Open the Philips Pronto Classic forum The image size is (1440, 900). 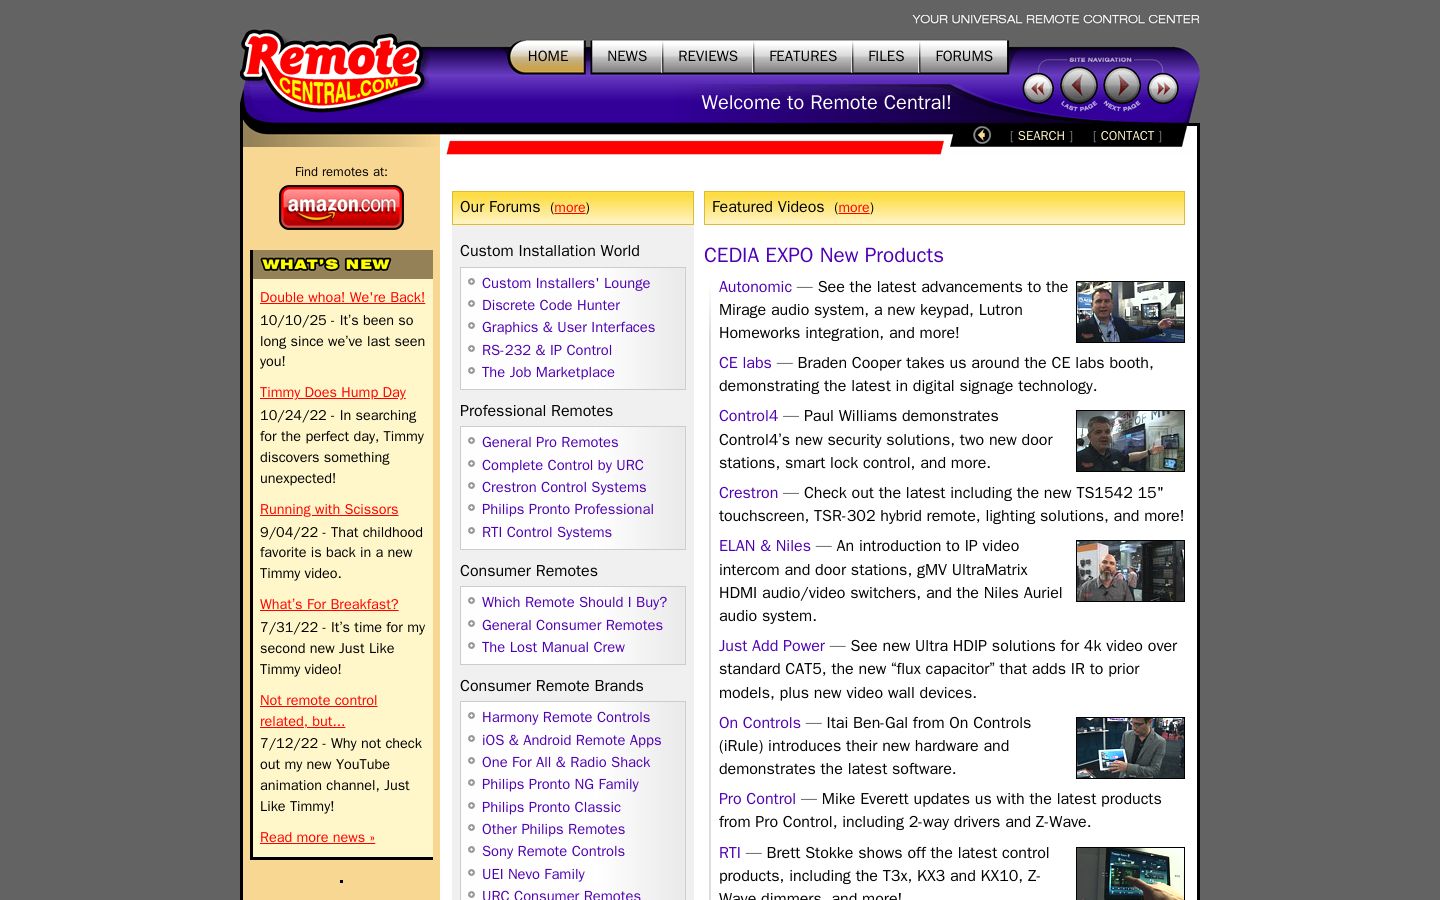click(551, 807)
